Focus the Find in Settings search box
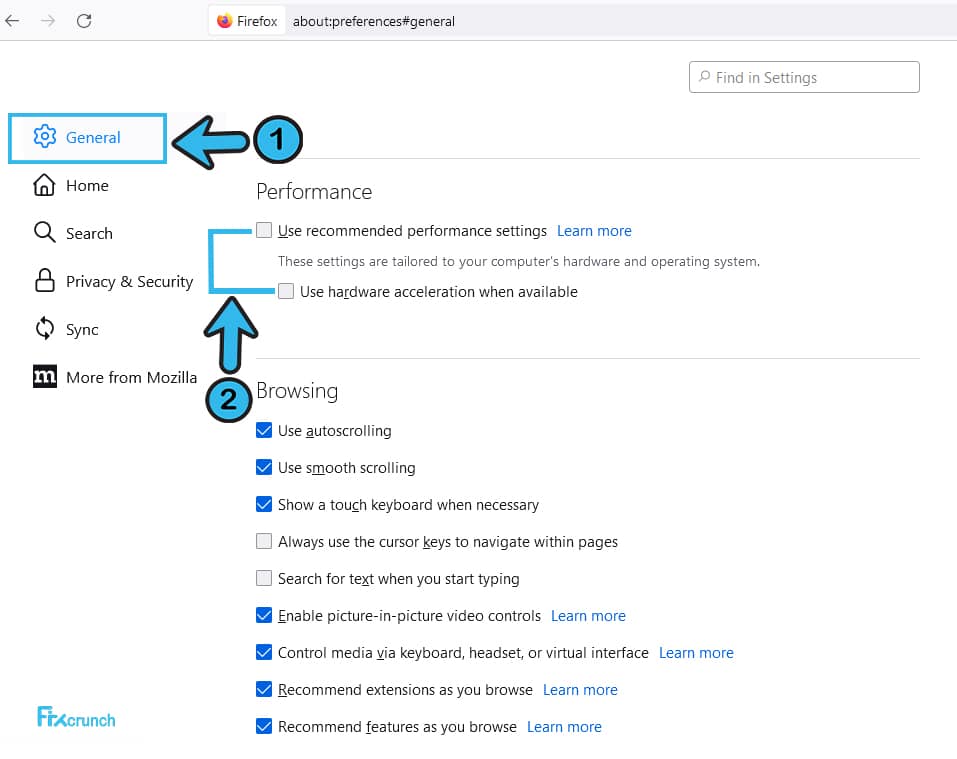957x759 pixels. (x=804, y=77)
